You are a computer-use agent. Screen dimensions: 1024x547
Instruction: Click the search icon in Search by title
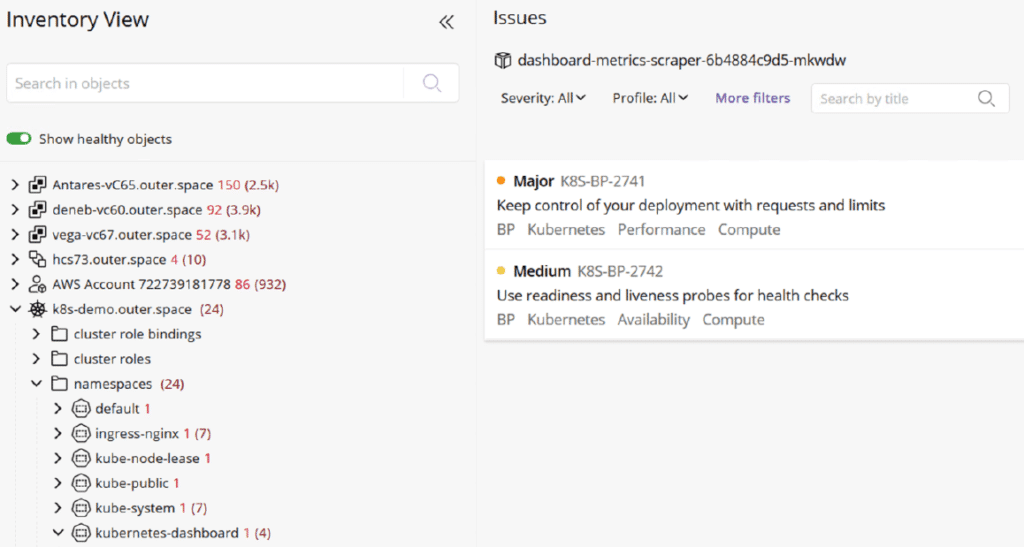(986, 99)
